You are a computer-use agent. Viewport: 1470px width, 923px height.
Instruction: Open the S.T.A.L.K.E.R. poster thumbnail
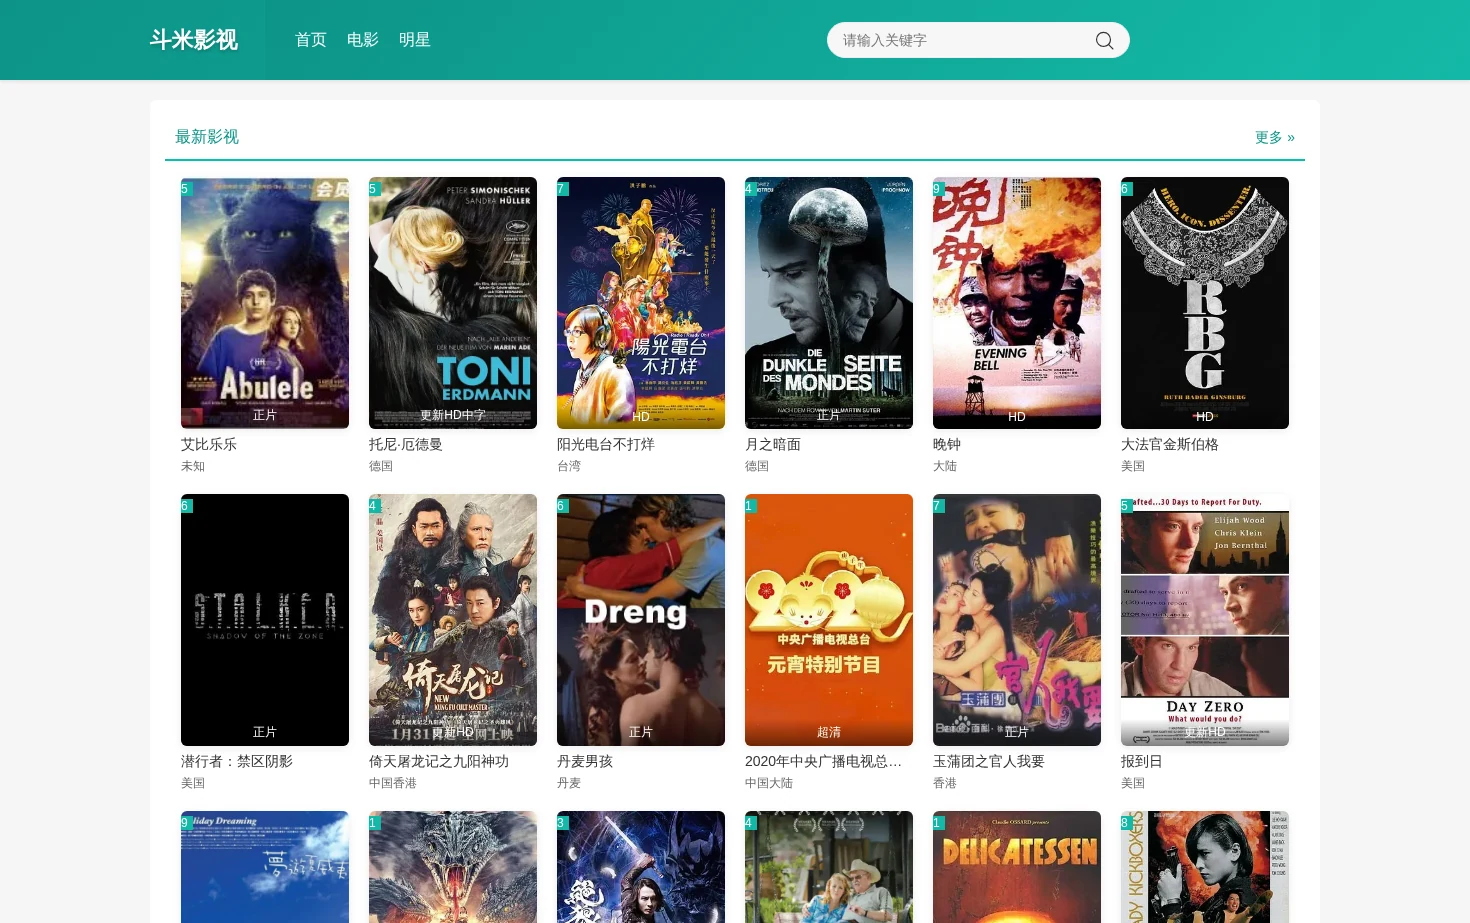tap(265, 620)
